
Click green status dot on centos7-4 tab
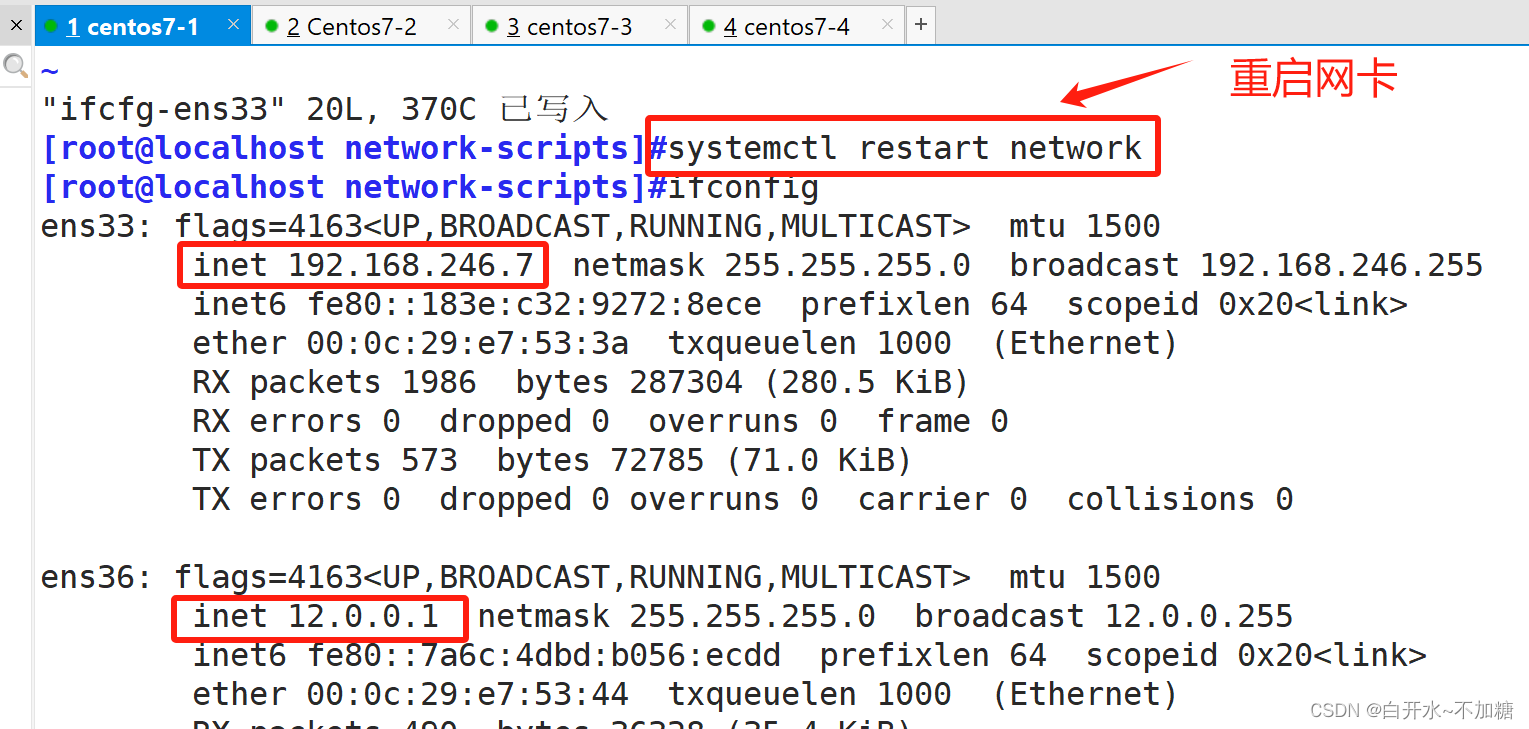[x=709, y=26]
